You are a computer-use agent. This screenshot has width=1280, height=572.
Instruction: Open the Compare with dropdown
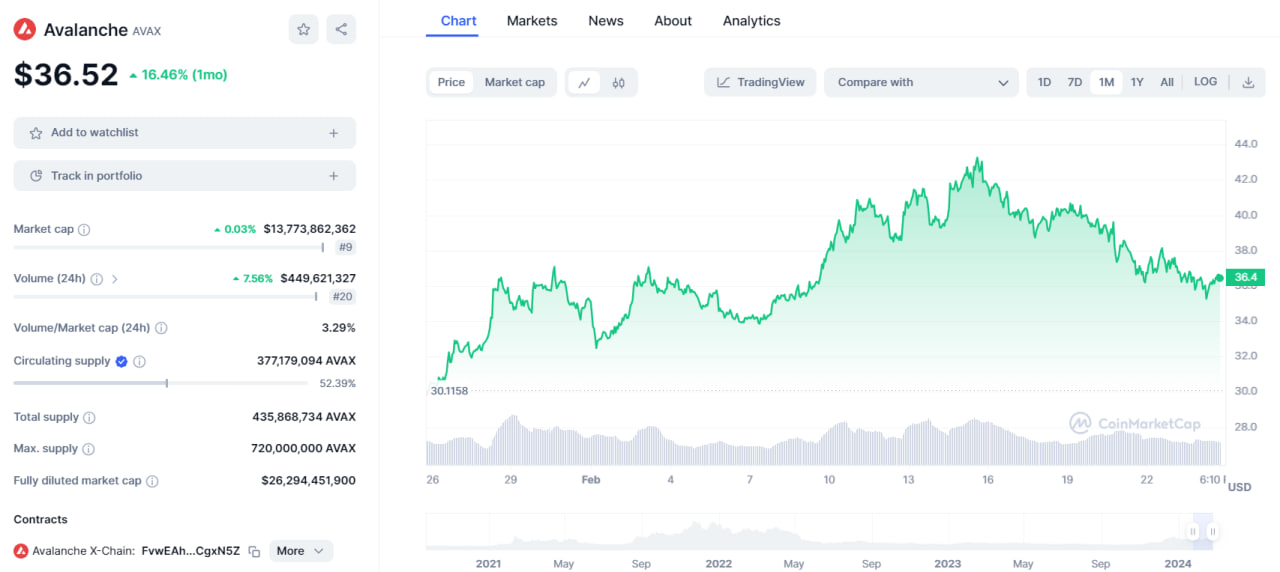tap(921, 83)
